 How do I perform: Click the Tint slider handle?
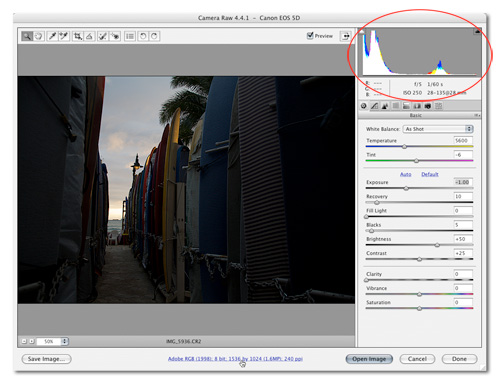pos(416,161)
